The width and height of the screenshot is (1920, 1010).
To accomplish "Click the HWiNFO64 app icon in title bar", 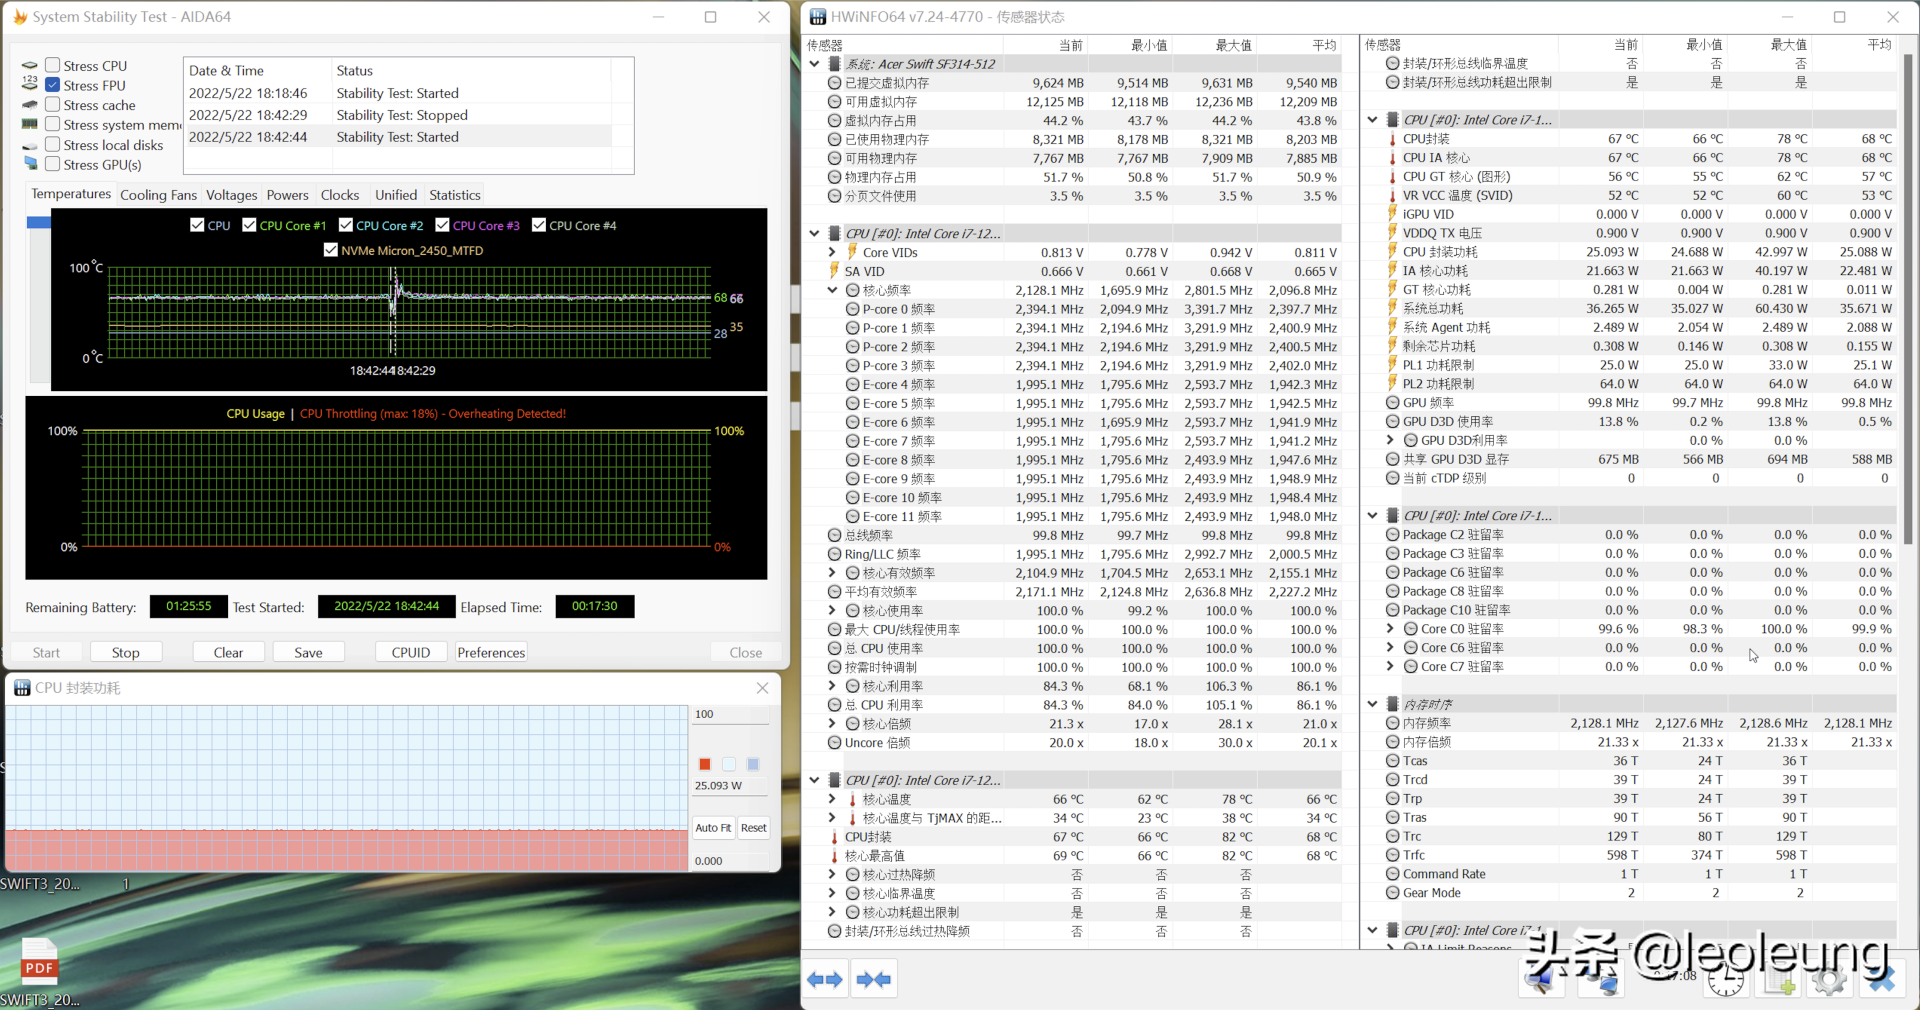I will point(818,17).
